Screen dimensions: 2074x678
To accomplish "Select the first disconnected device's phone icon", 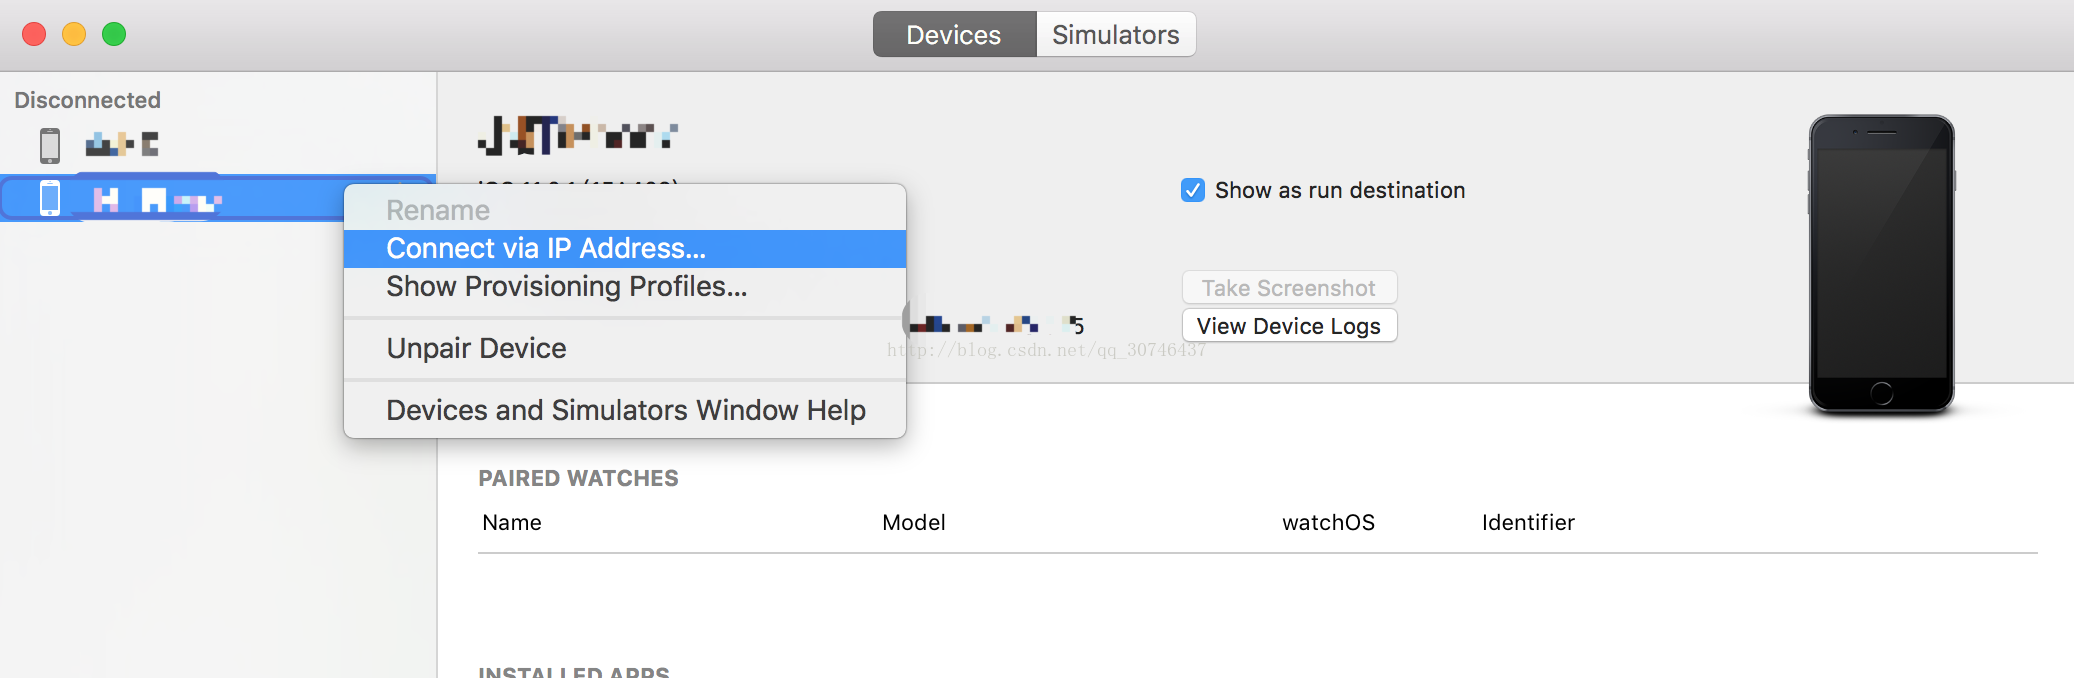I will pos(50,146).
